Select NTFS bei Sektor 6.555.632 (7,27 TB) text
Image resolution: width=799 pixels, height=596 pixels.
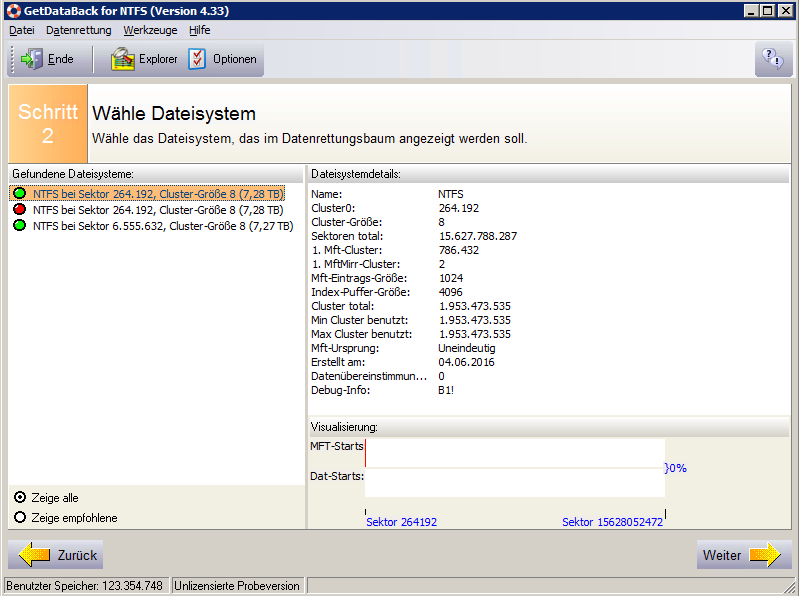[x=163, y=226]
